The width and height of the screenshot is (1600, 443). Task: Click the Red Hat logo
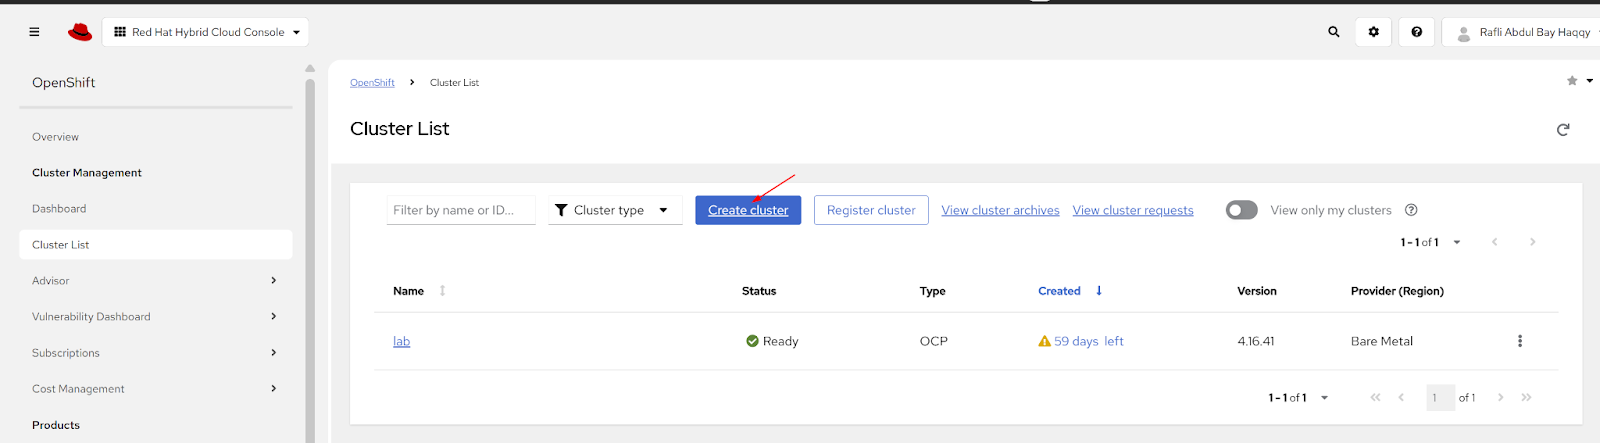click(80, 32)
